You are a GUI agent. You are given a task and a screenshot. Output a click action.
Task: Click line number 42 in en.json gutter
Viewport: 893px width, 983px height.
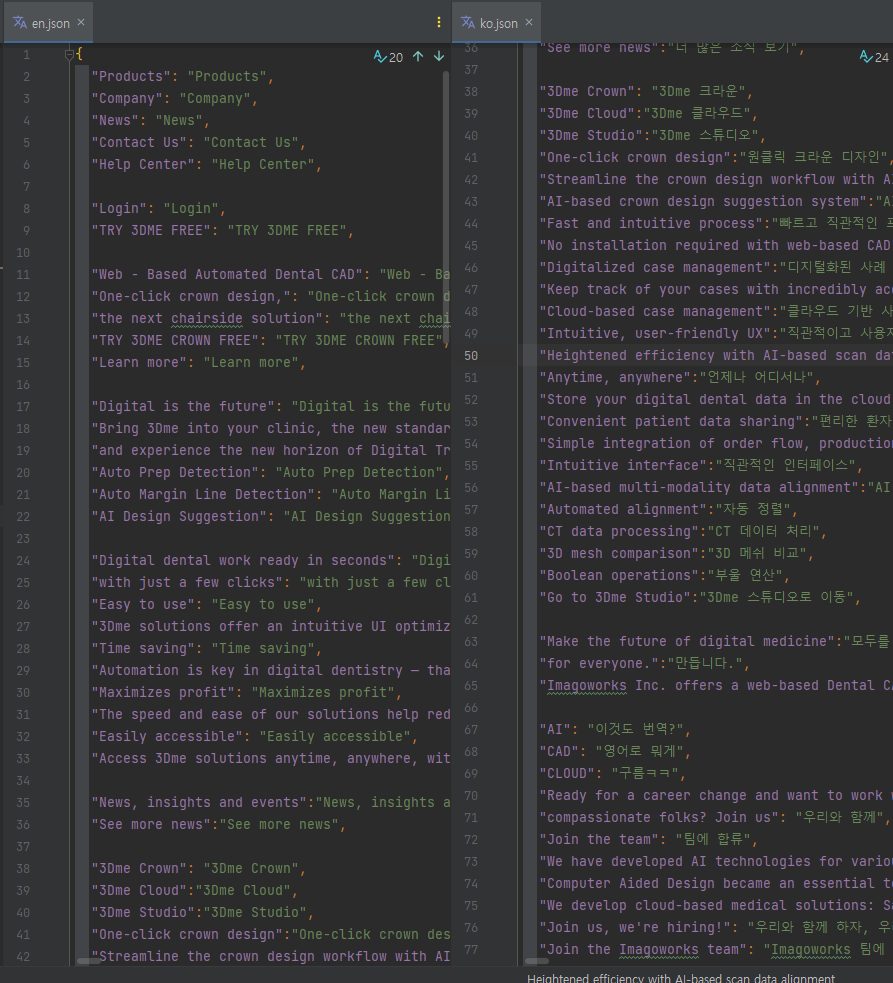coord(23,957)
